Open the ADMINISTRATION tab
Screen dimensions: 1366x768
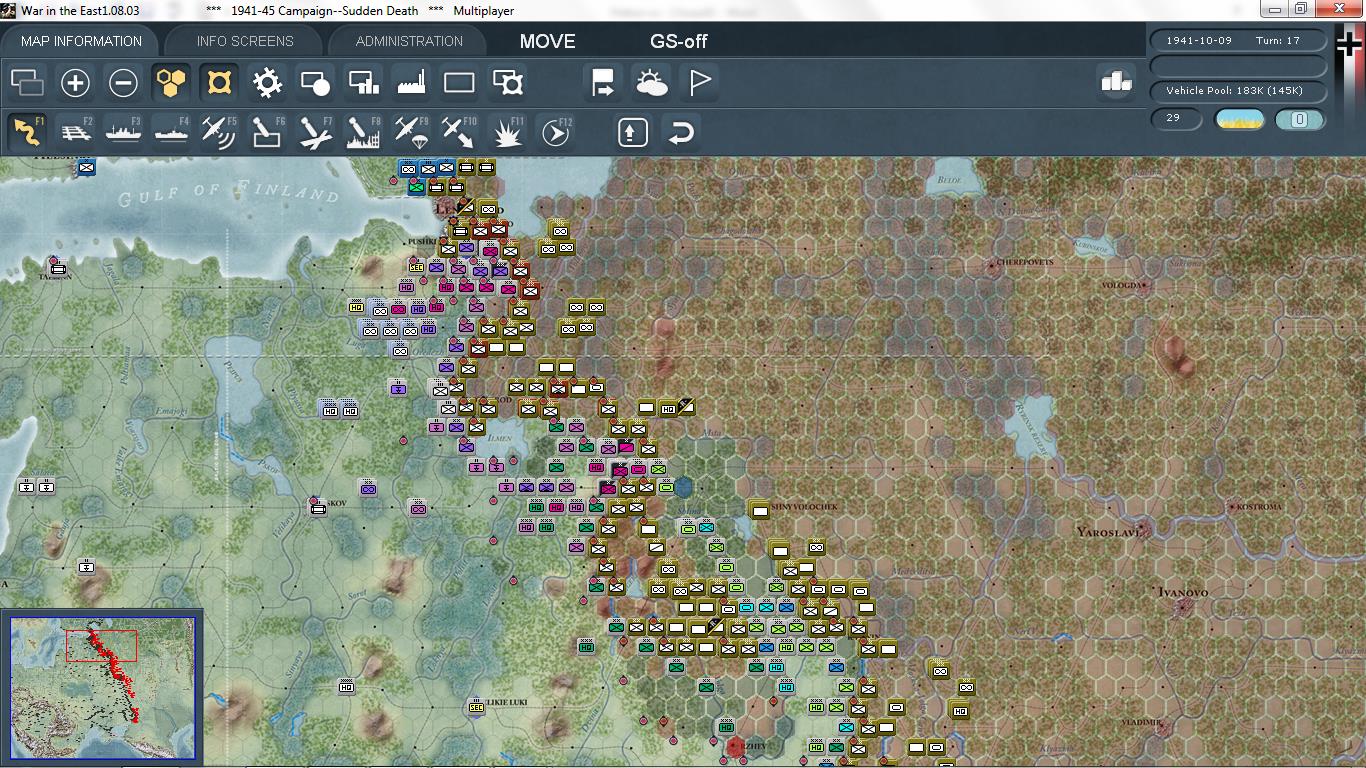409,41
